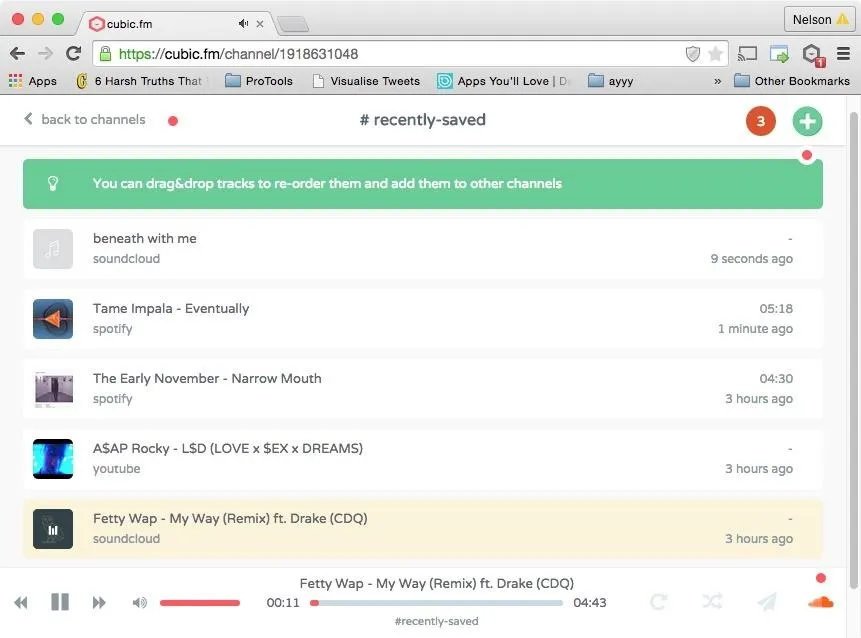Click the 9 seconds ago timestamp
Screen dimensions: 861x638
pyautogui.click(x=751, y=259)
